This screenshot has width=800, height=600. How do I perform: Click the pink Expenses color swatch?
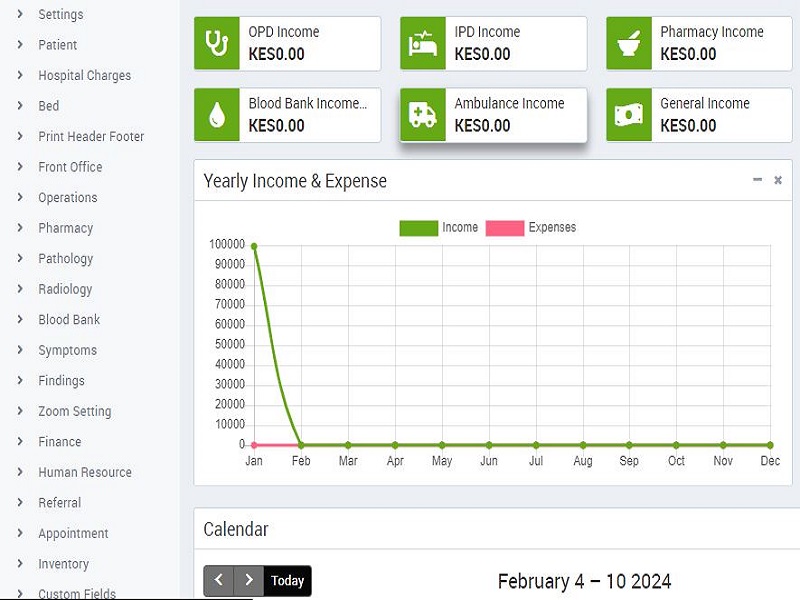point(507,227)
